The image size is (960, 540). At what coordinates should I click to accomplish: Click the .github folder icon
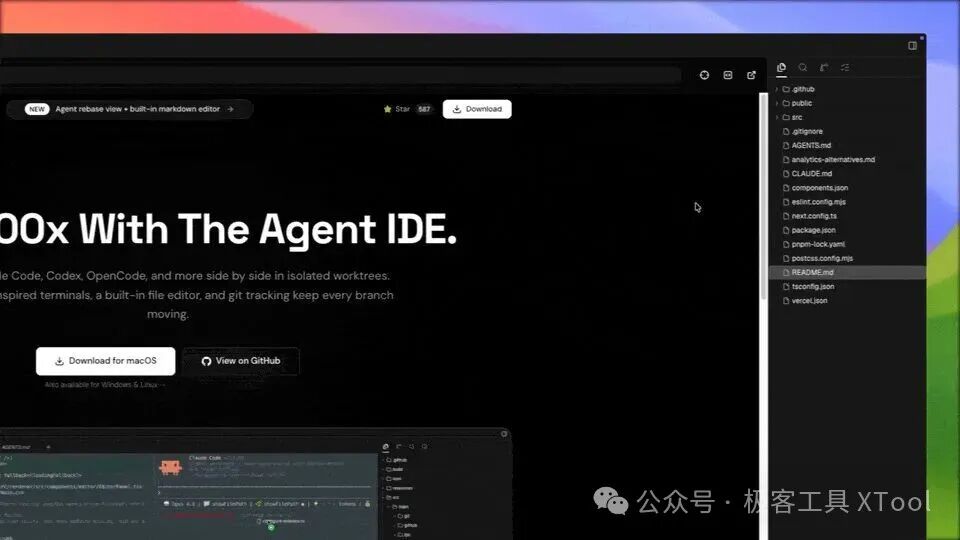click(786, 89)
